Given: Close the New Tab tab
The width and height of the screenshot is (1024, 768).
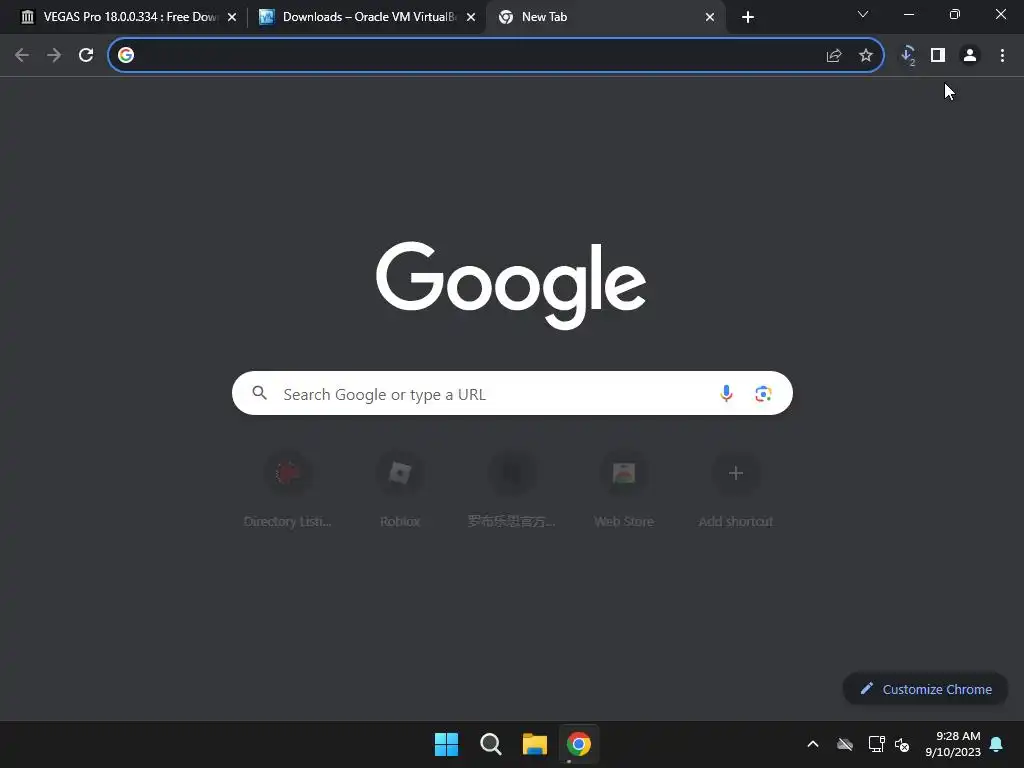Looking at the screenshot, I should (710, 17).
